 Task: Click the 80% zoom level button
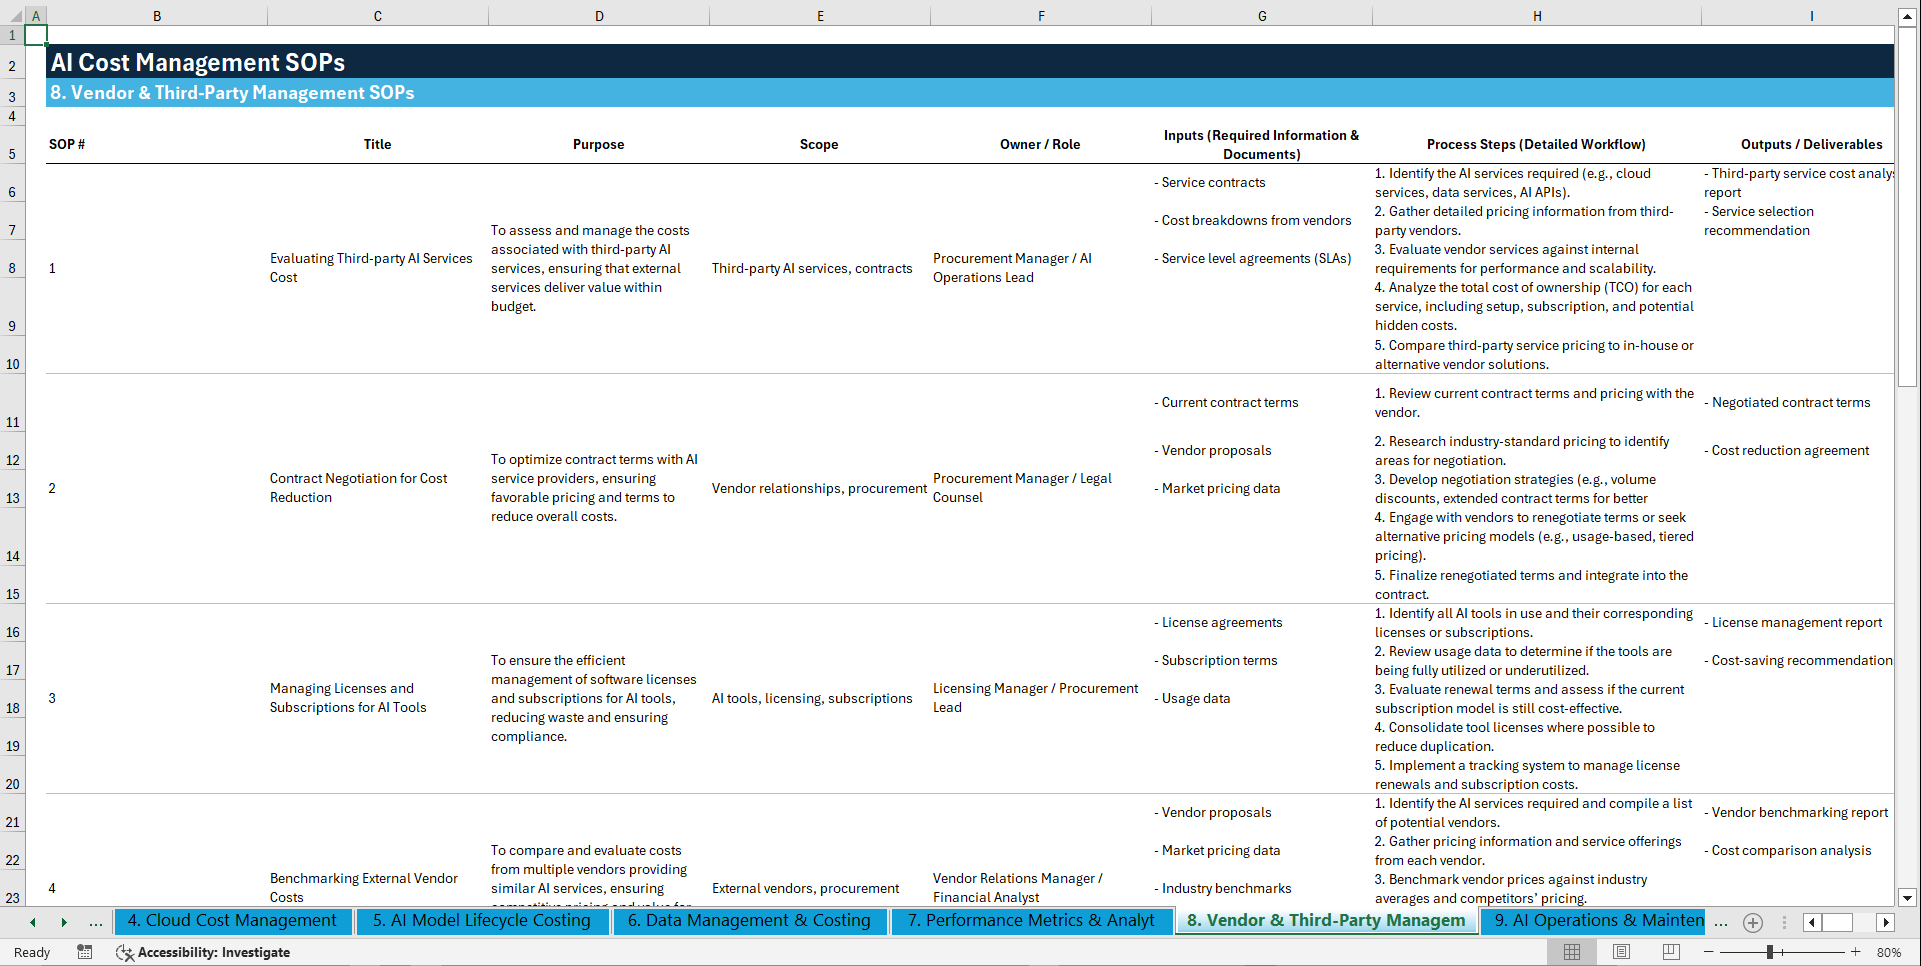coord(1889,952)
